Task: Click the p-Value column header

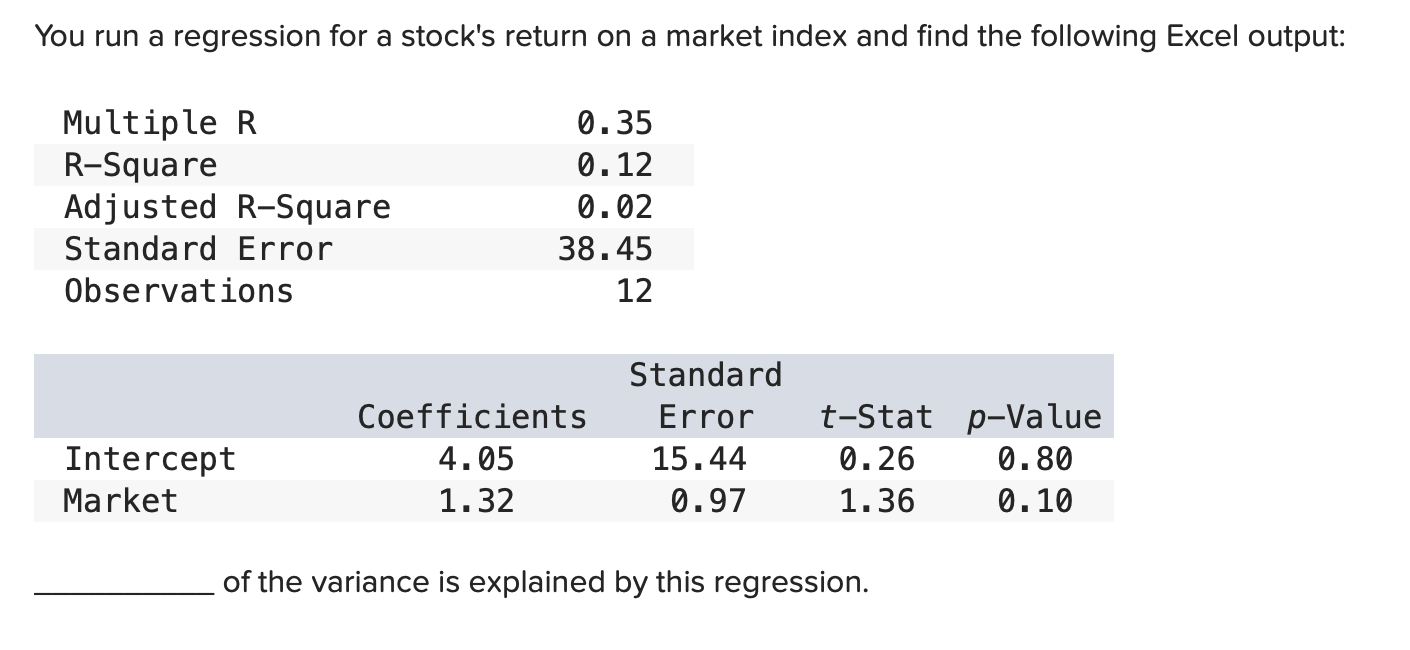Action: point(1034,416)
